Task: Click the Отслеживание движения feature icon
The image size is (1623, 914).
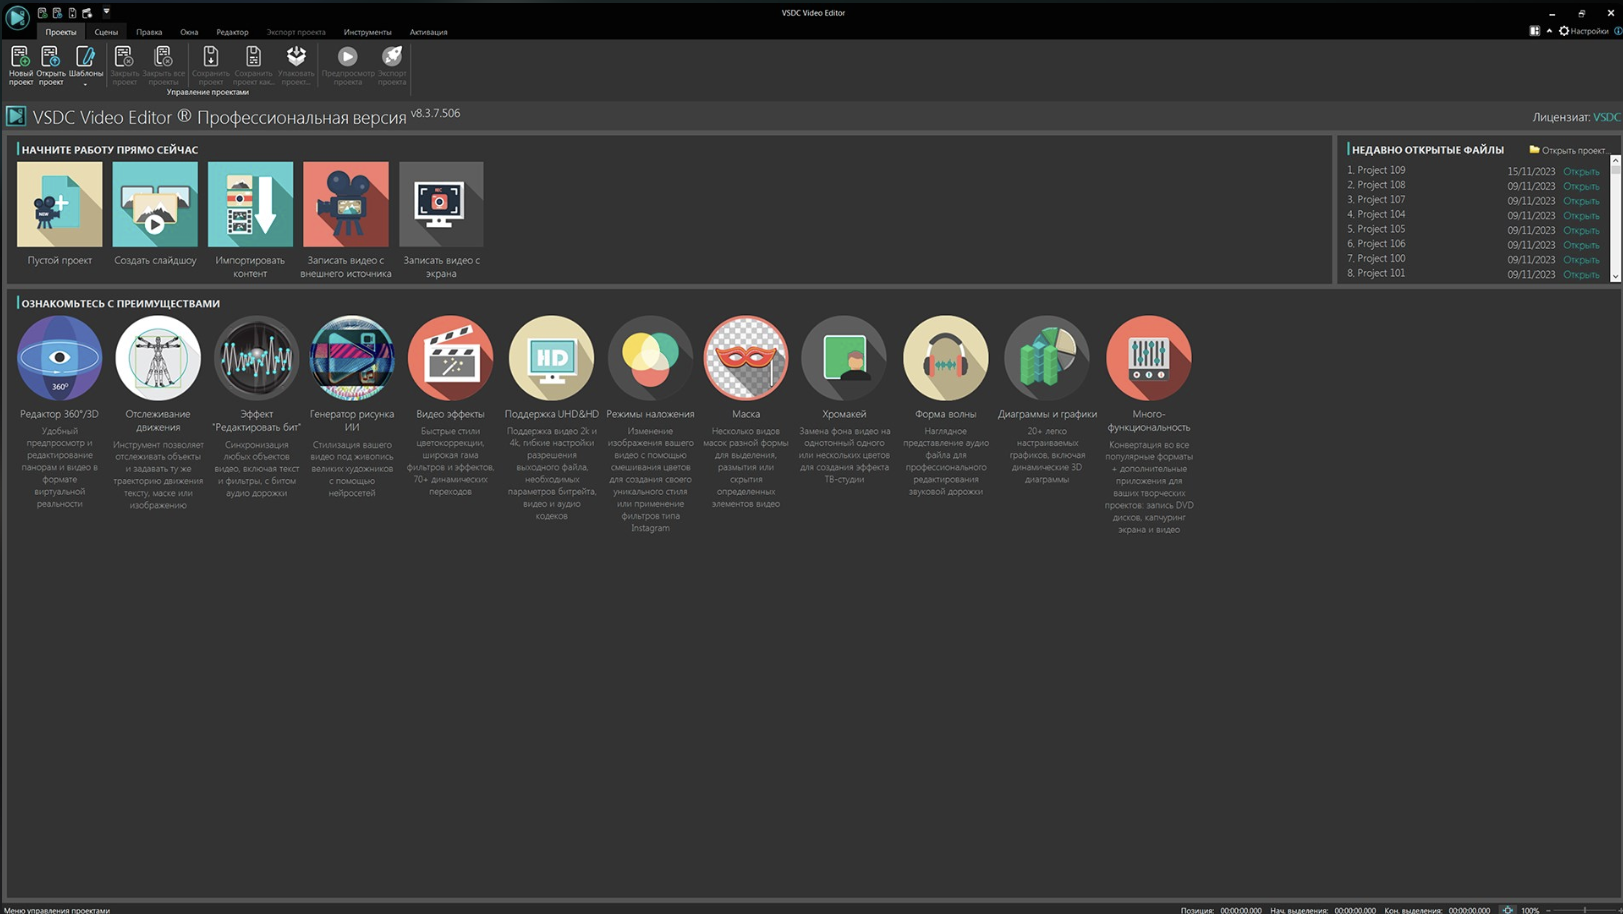Action: (x=158, y=358)
